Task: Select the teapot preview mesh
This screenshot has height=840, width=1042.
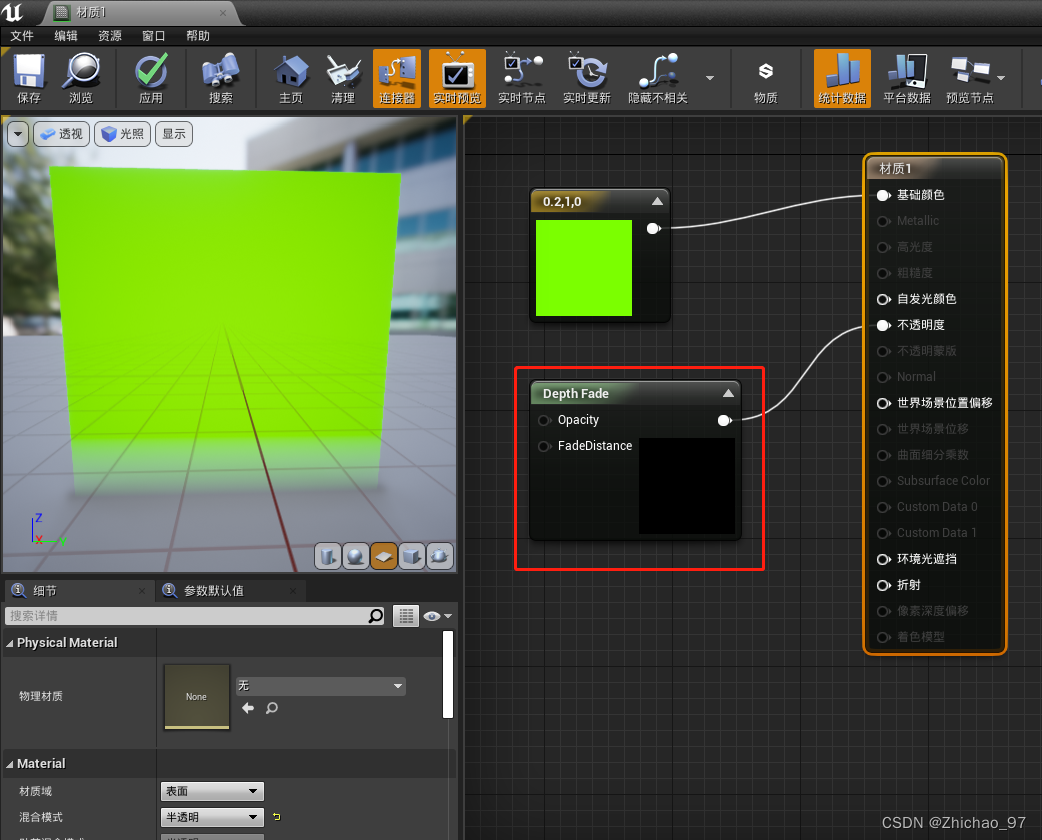Action: (x=440, y=556)
